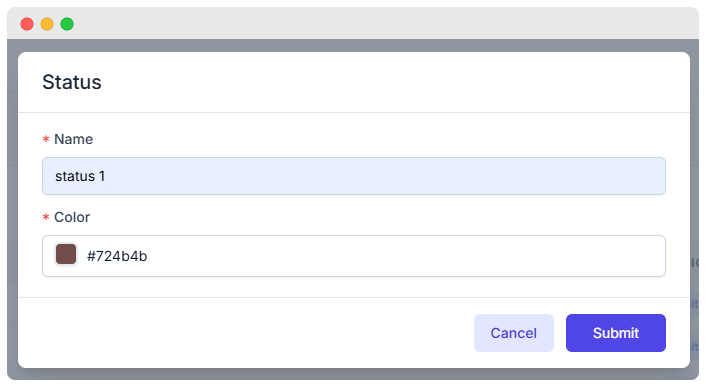706x387 pixels.
Task: Focus the Name input field
Action: pyautogui.click(x=353, y=176)
